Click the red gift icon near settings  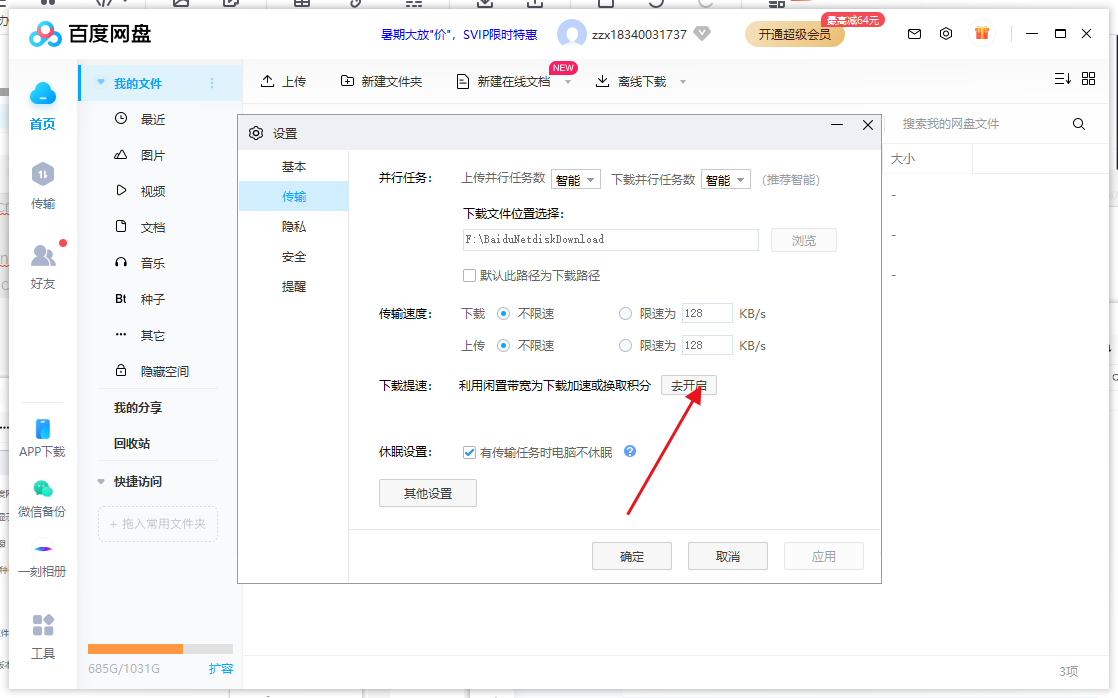982,33
